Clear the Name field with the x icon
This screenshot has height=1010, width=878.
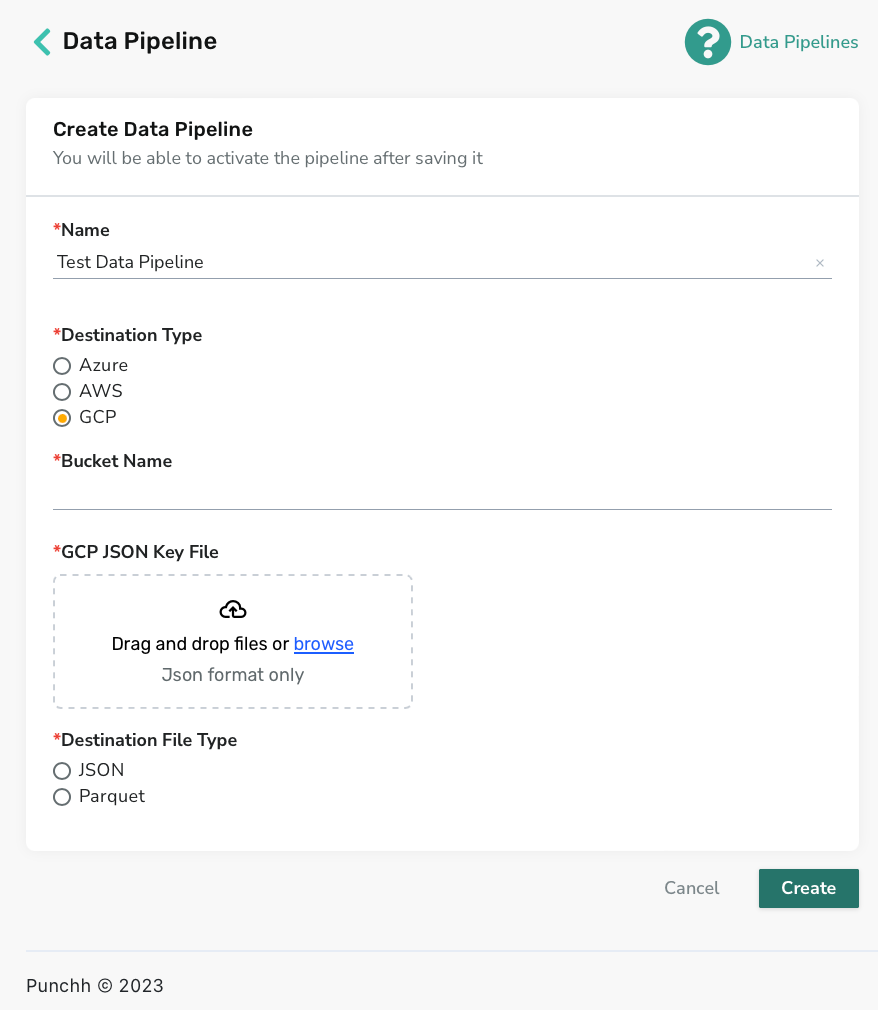[819, 263]
